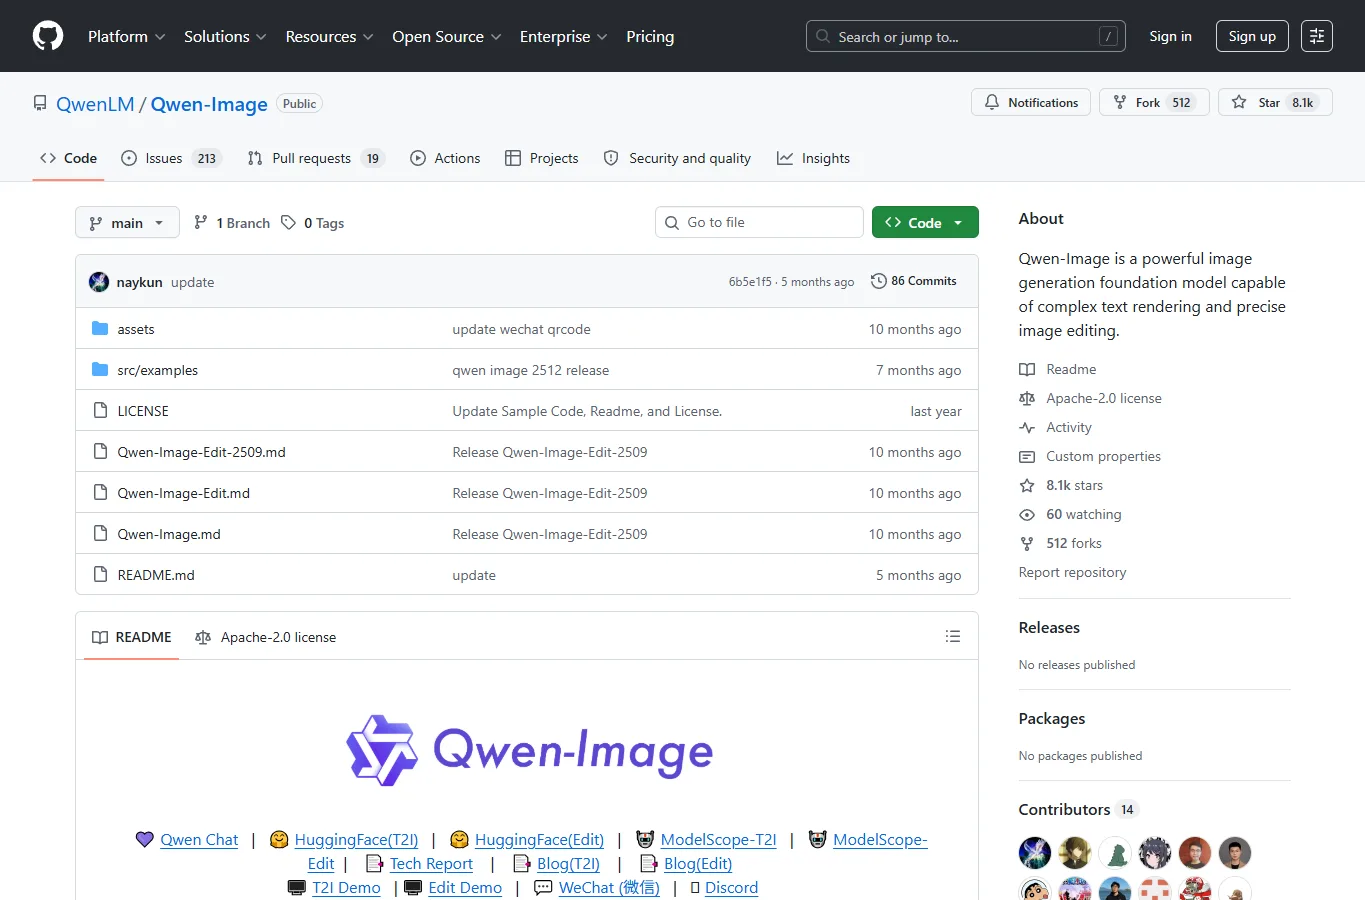The width and height of the screenshot is (1365, 900).
Task: Click the GitHub logo home icon
Action: (x=48, y=36)
